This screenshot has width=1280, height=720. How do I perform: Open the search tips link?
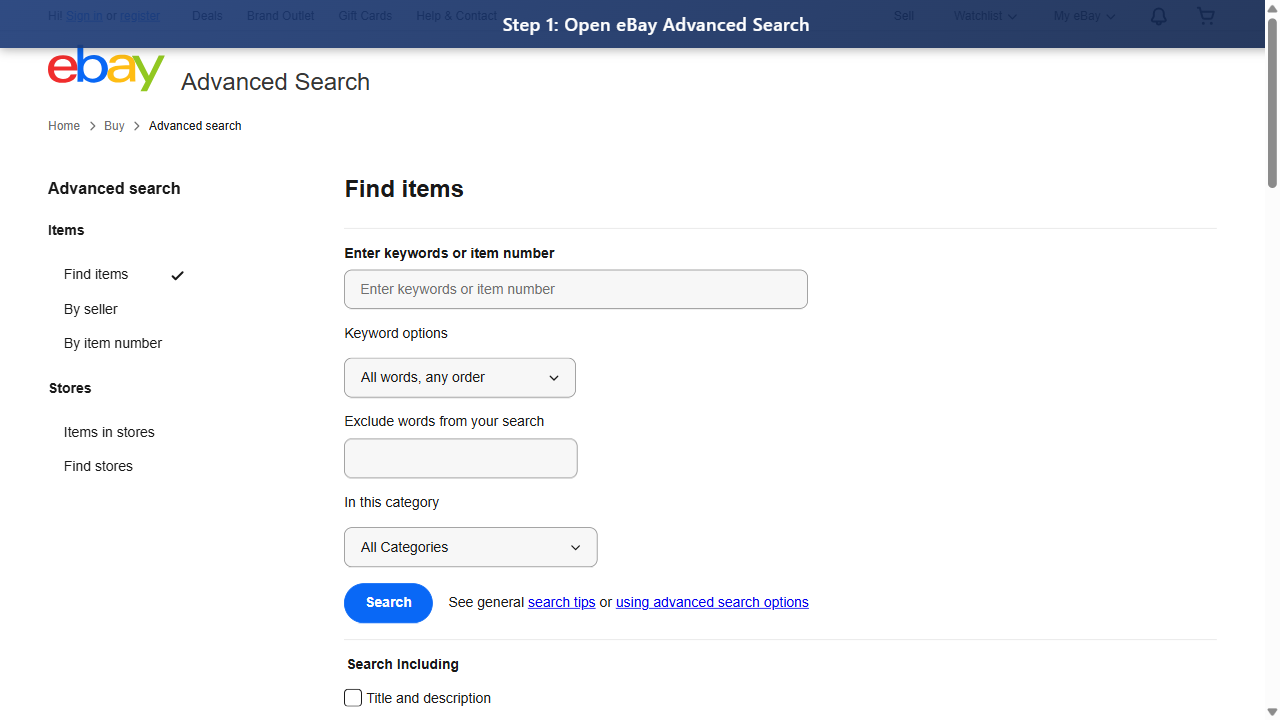[x=561, y=602]
